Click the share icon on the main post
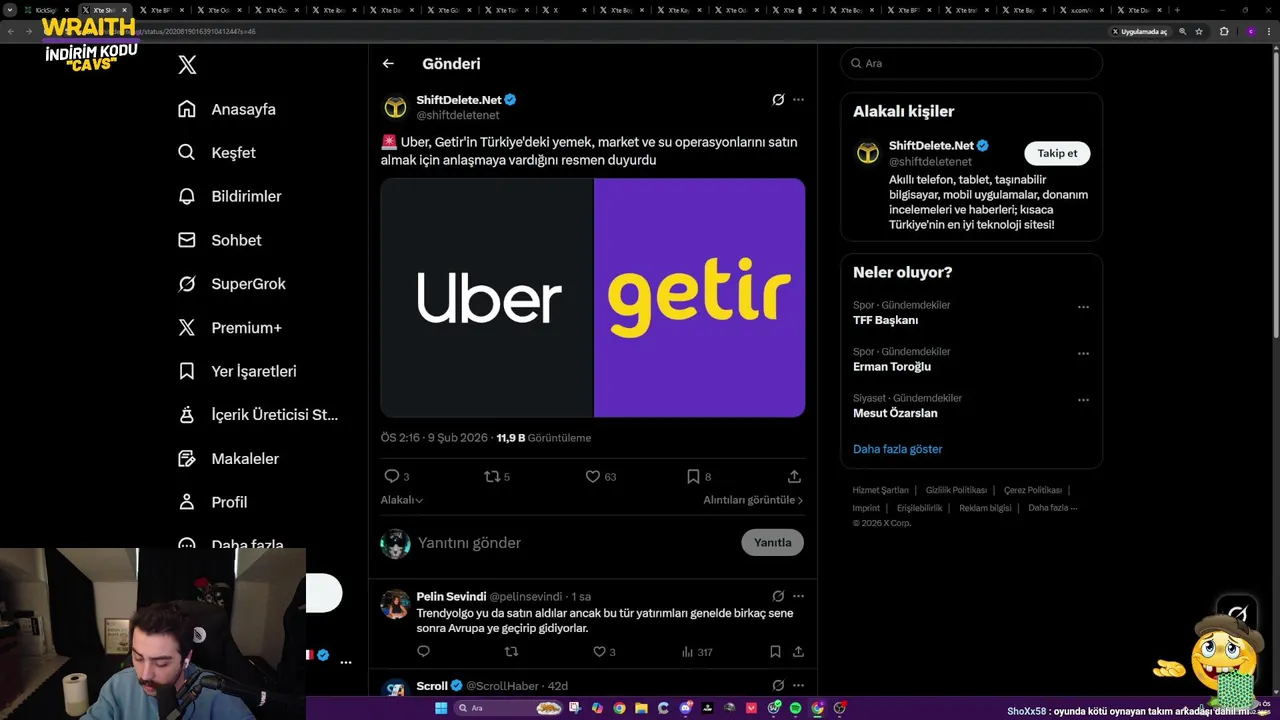The image size is (1280, 720). (x=794, y=477)
